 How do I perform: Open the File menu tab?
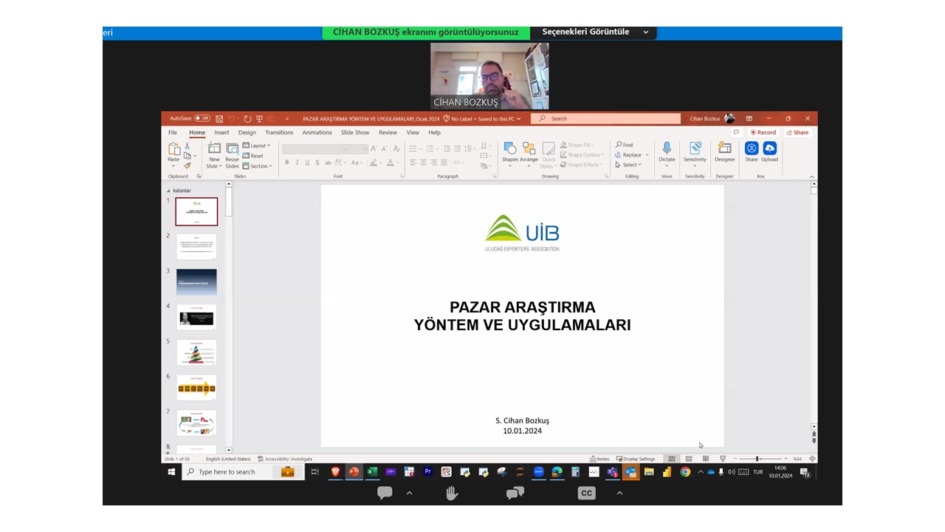click(x=172, y=133)
